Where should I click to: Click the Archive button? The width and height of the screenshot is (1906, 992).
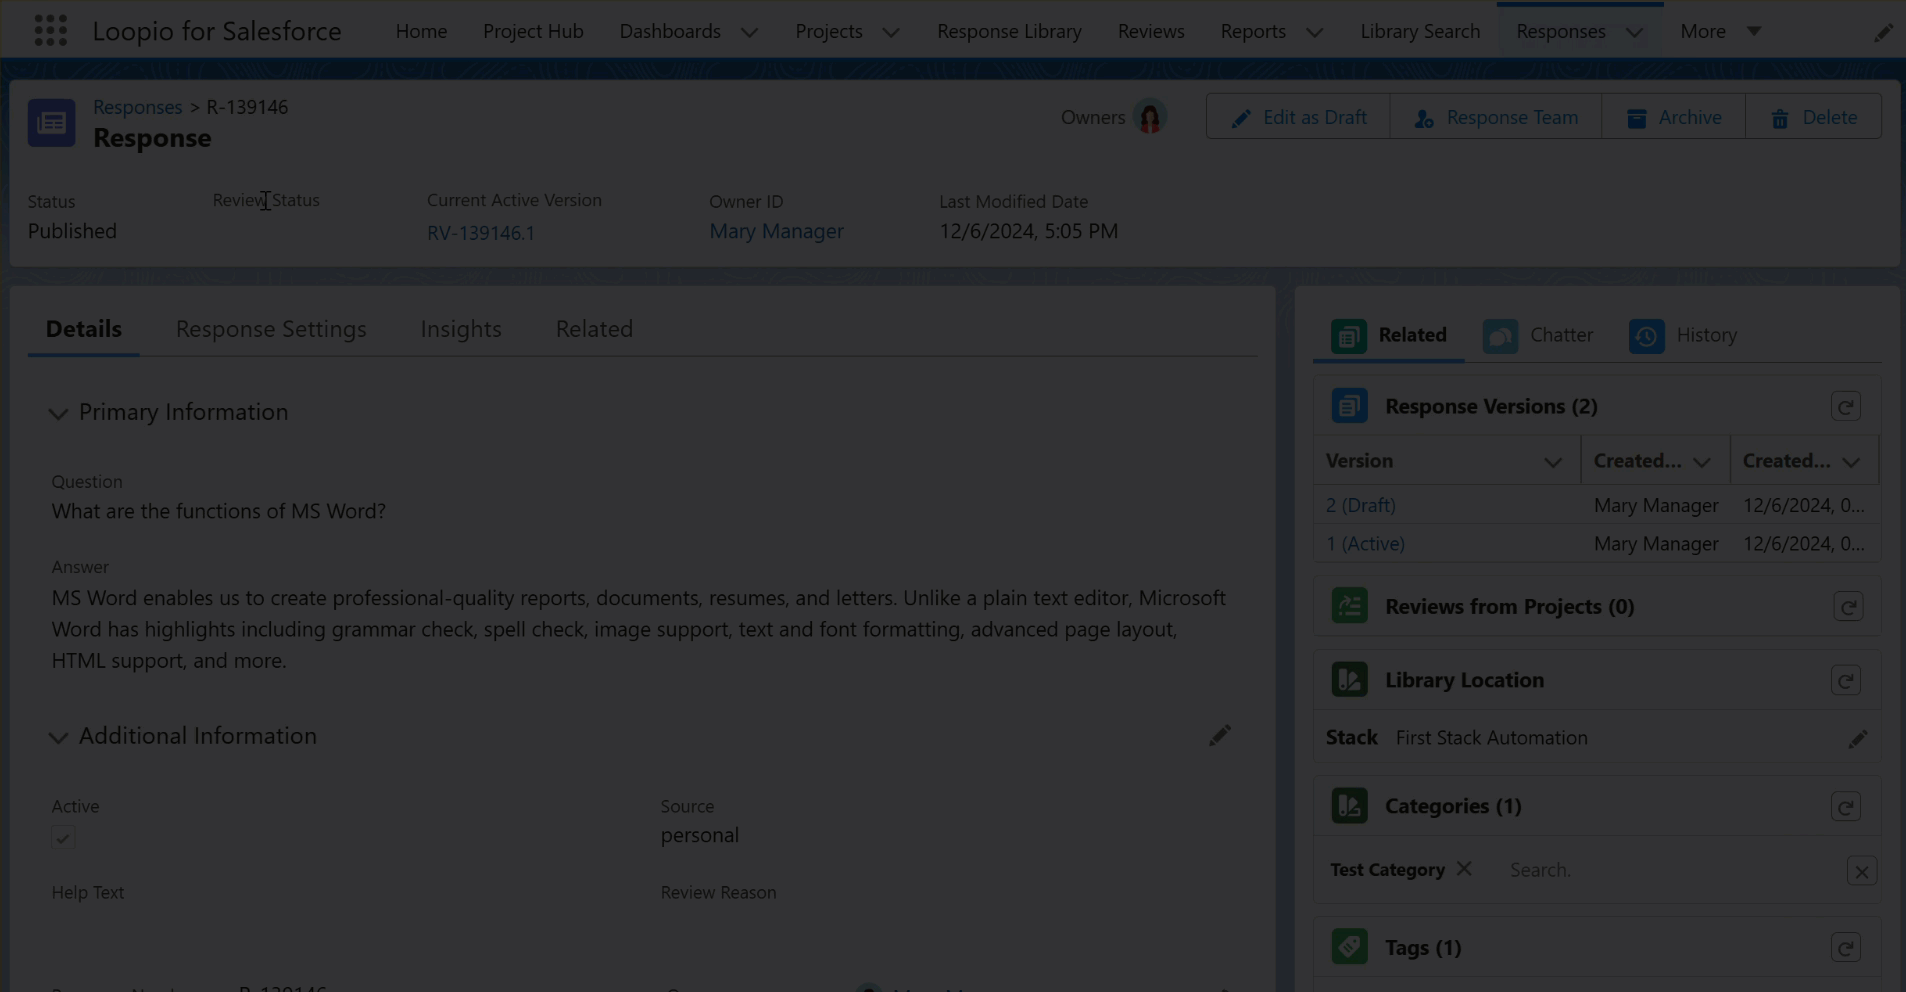1674,117
